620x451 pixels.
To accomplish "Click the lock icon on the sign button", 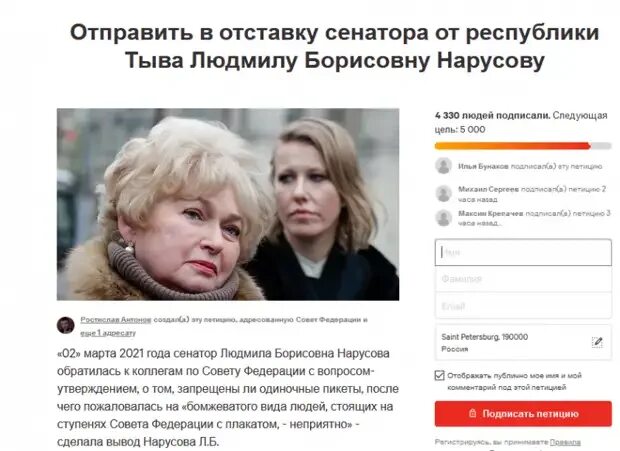I will [472, 413].
